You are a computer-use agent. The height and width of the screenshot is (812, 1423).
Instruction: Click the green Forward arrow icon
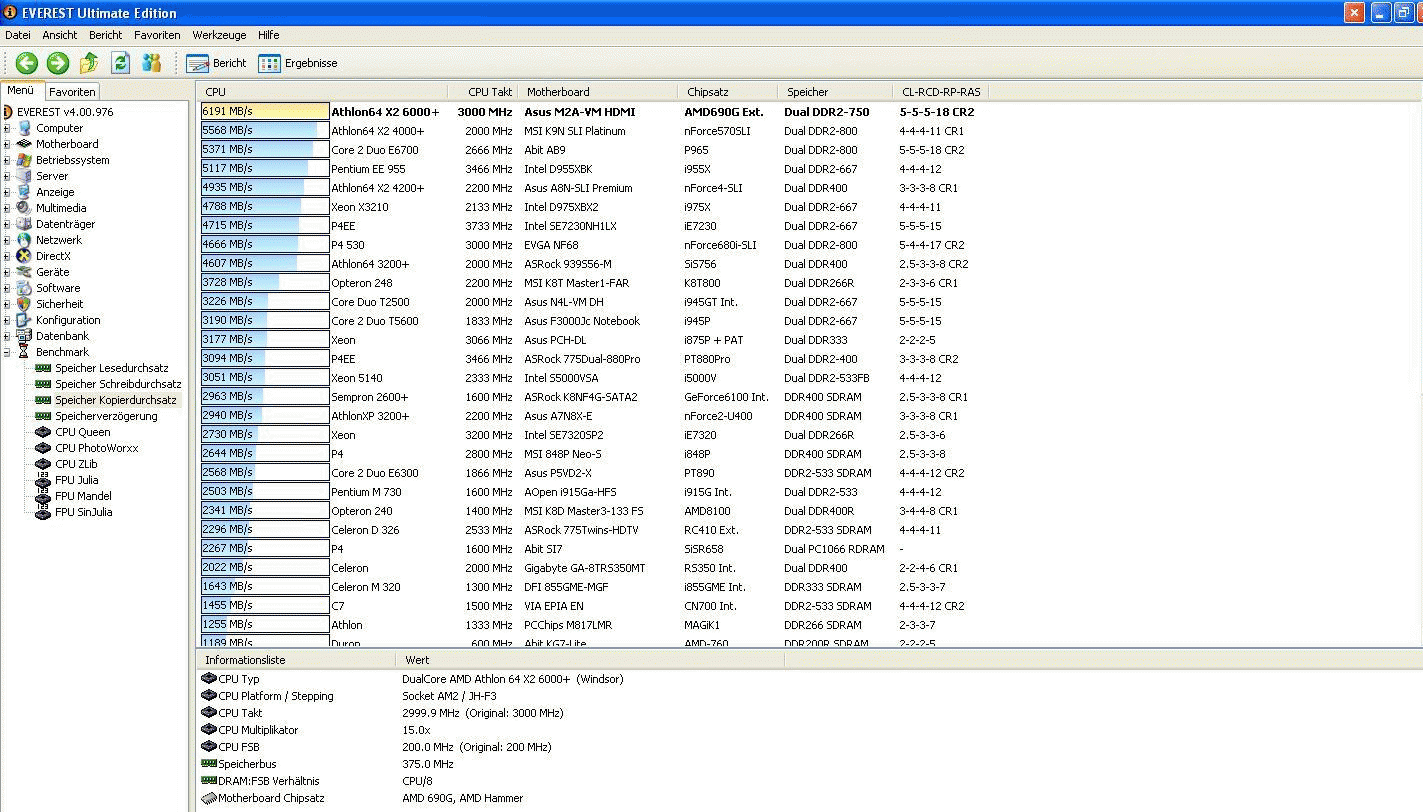click(58, 63)
